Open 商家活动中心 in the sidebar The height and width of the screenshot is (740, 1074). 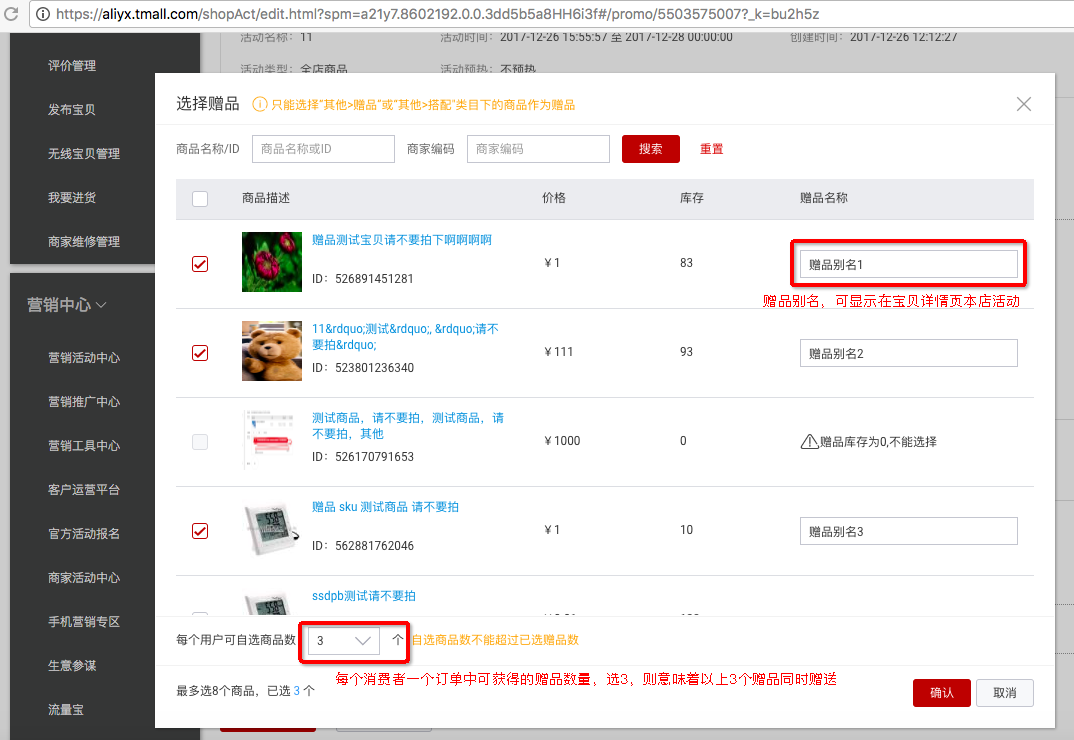click(84, 578)
